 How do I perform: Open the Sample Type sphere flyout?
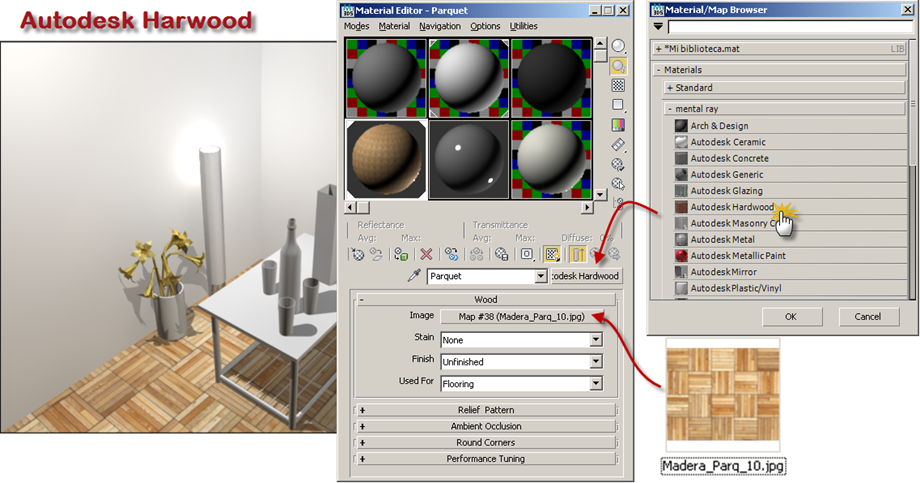pyautogui.click(x=618, y=46)
